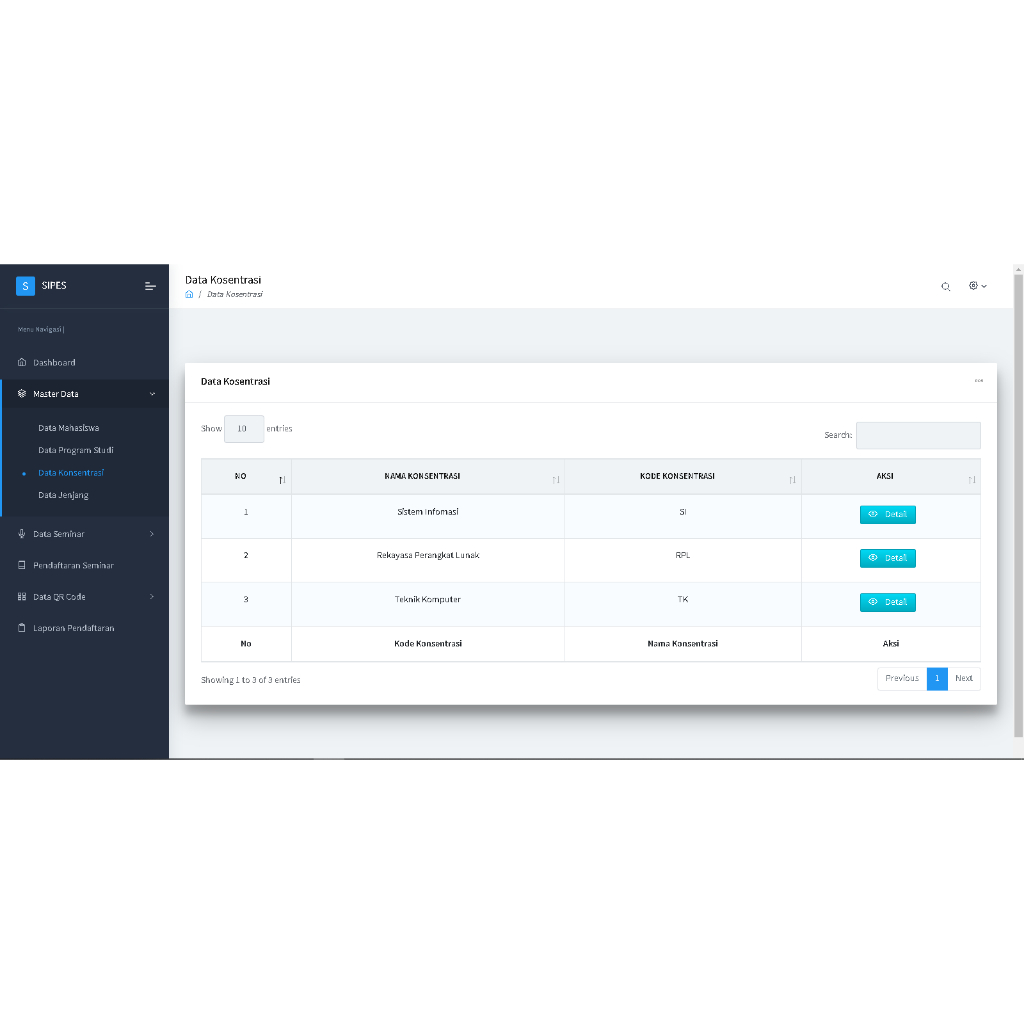This screenshot has height=1024, width=1024.
Task: Open Pendaftaran Seminar menu item
Action: (x=84, y=566)
